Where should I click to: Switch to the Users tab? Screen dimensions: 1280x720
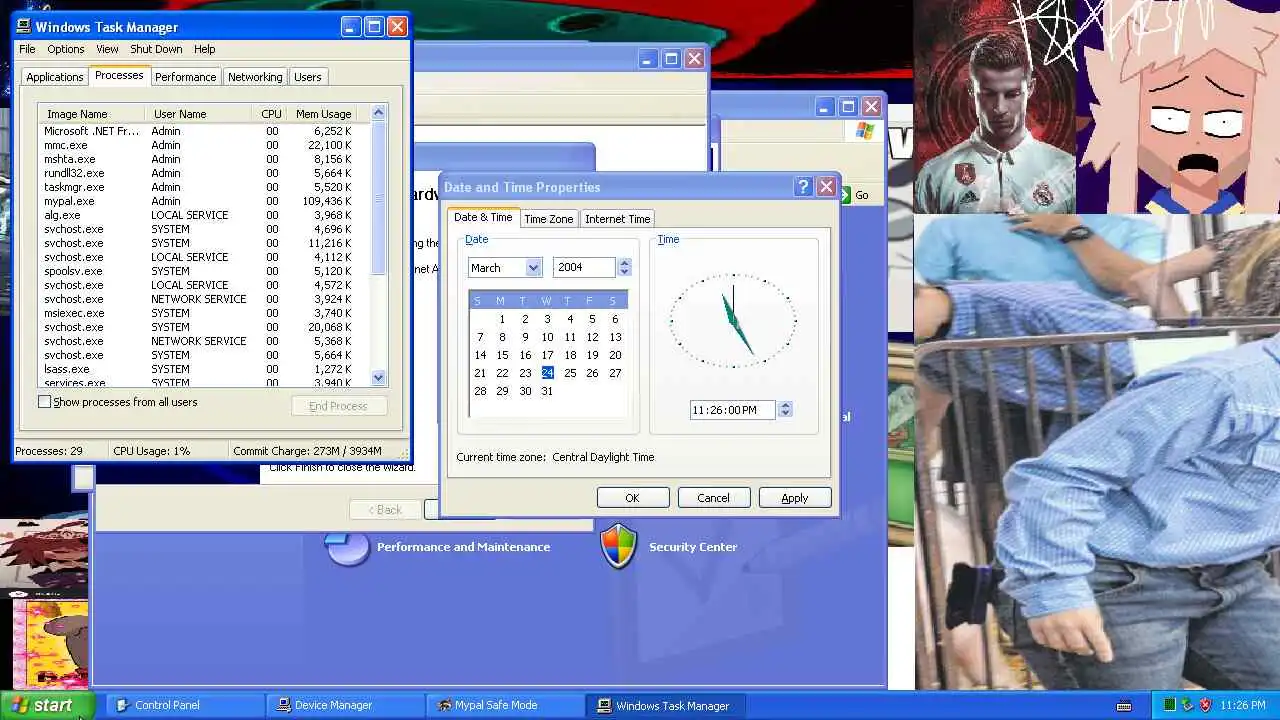click(x=308, y=77)
